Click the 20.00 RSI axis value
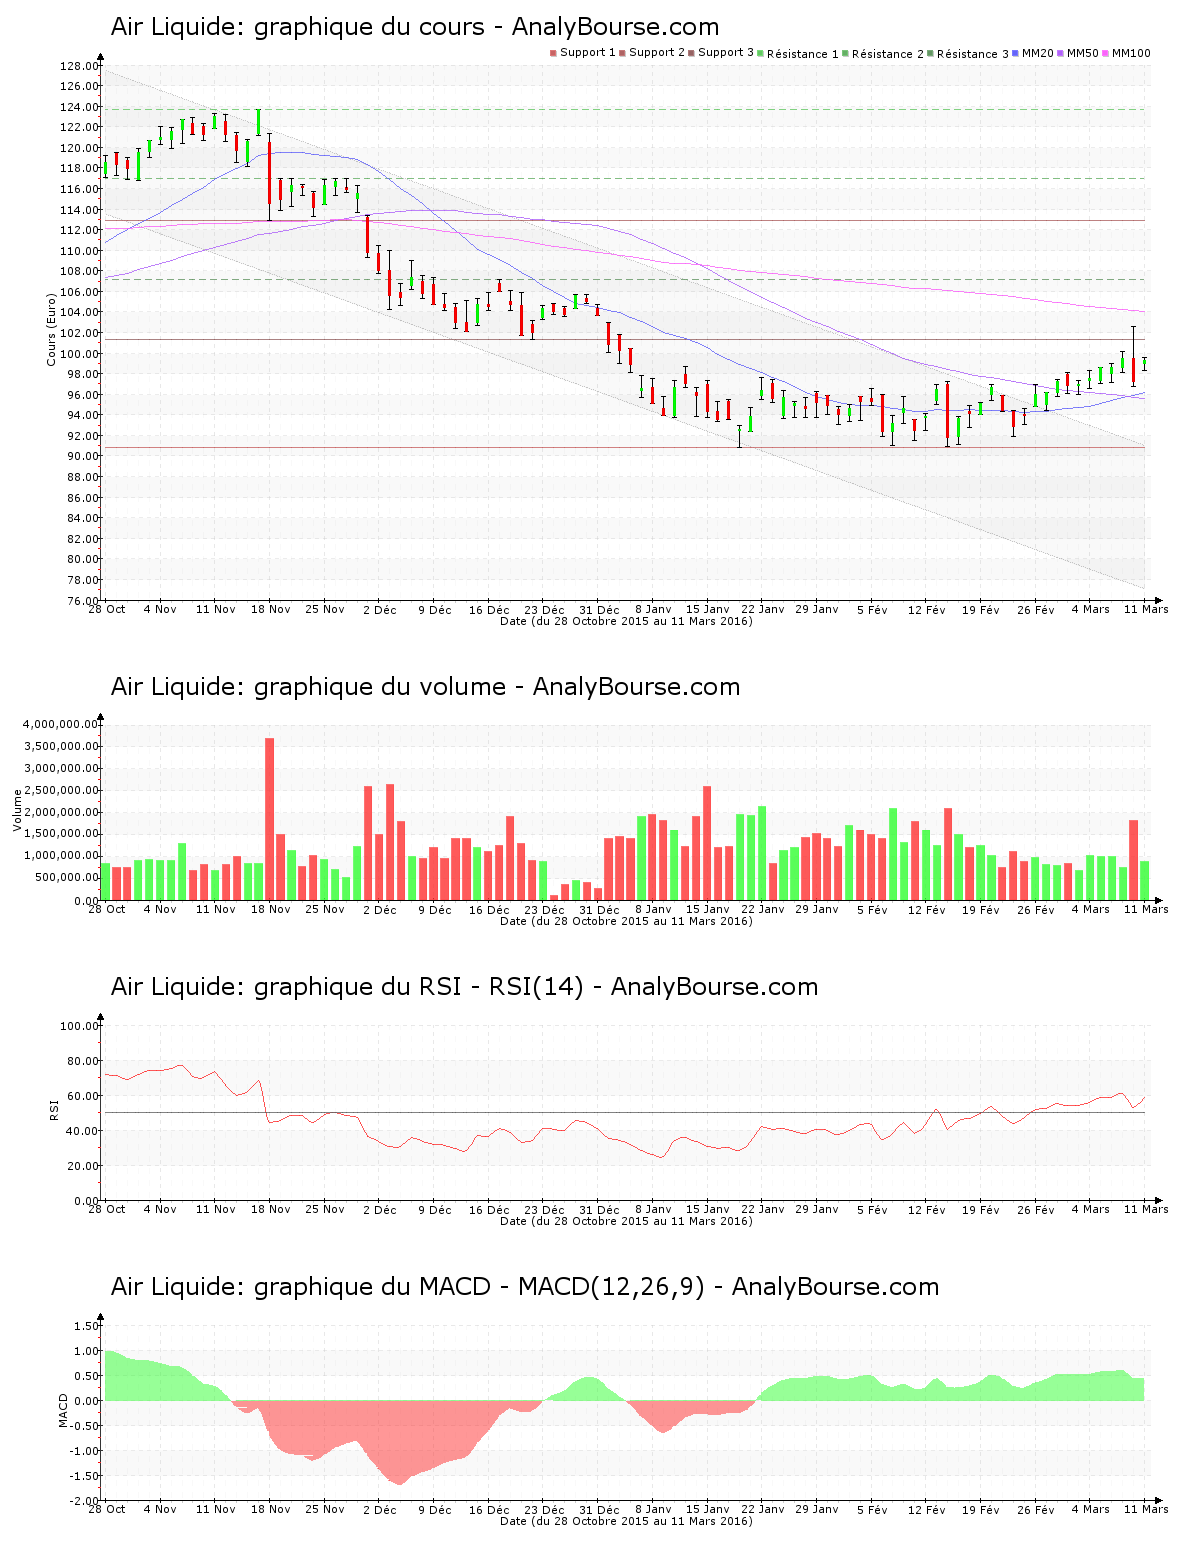 [82, 1166]
